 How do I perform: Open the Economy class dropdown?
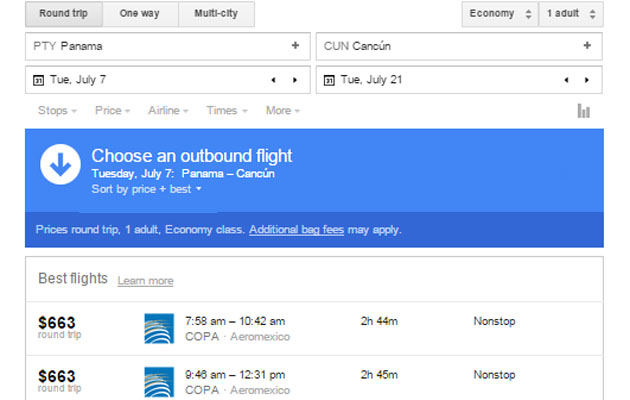pos(500,14)
